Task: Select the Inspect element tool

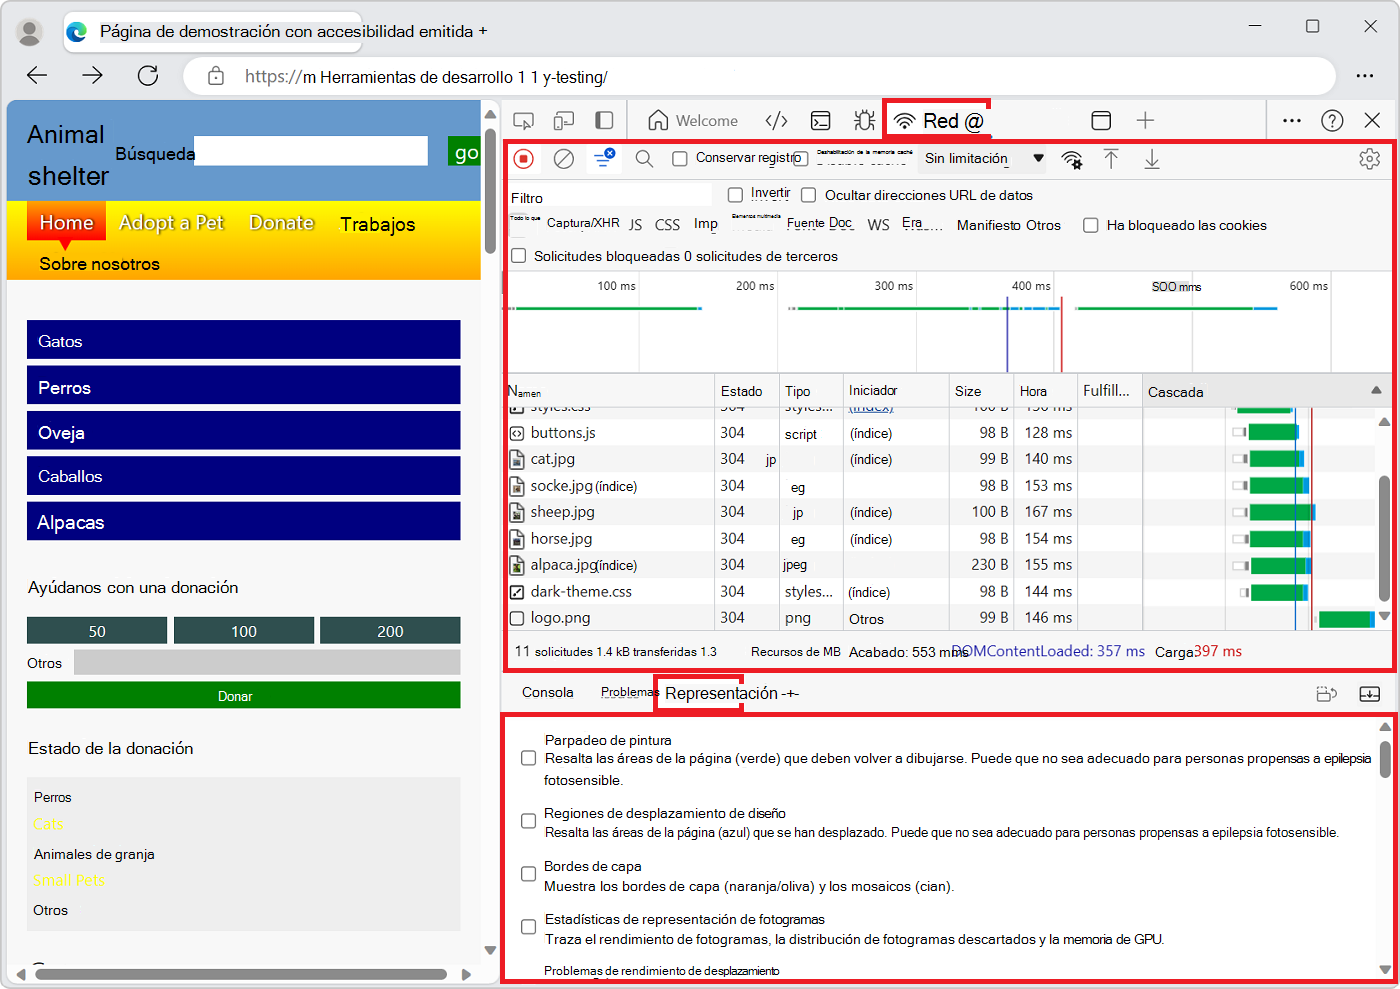Action: coord(523,119)
